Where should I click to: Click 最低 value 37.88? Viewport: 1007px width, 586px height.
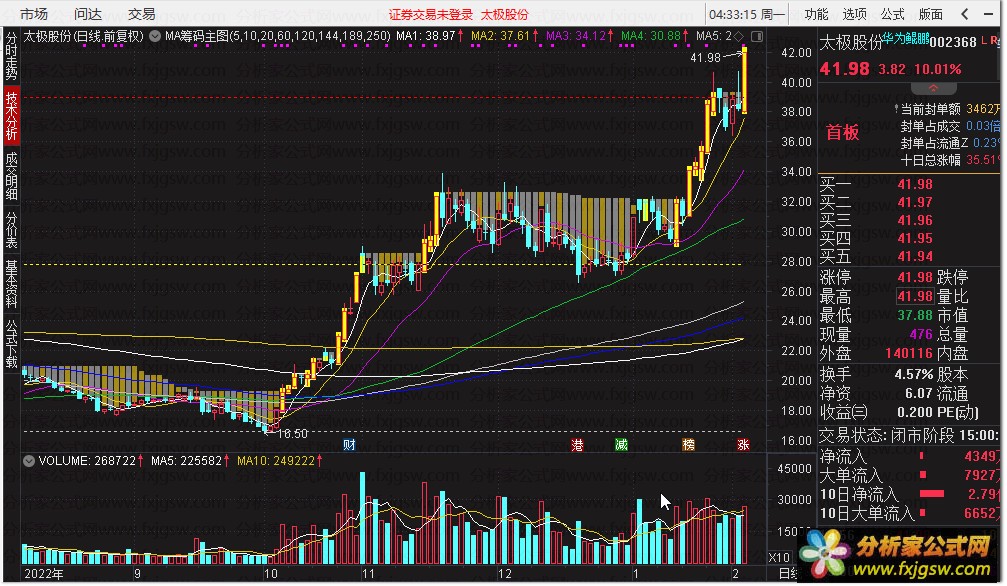[x=915, y=315]
